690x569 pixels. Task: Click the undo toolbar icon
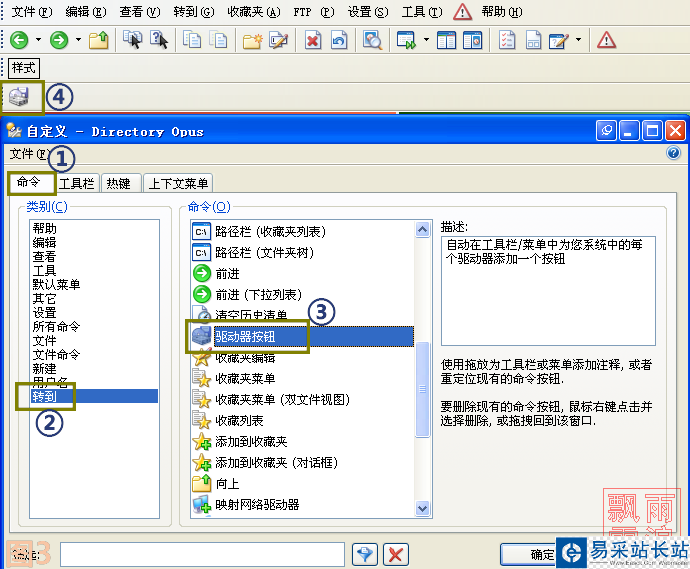(339, 40)
